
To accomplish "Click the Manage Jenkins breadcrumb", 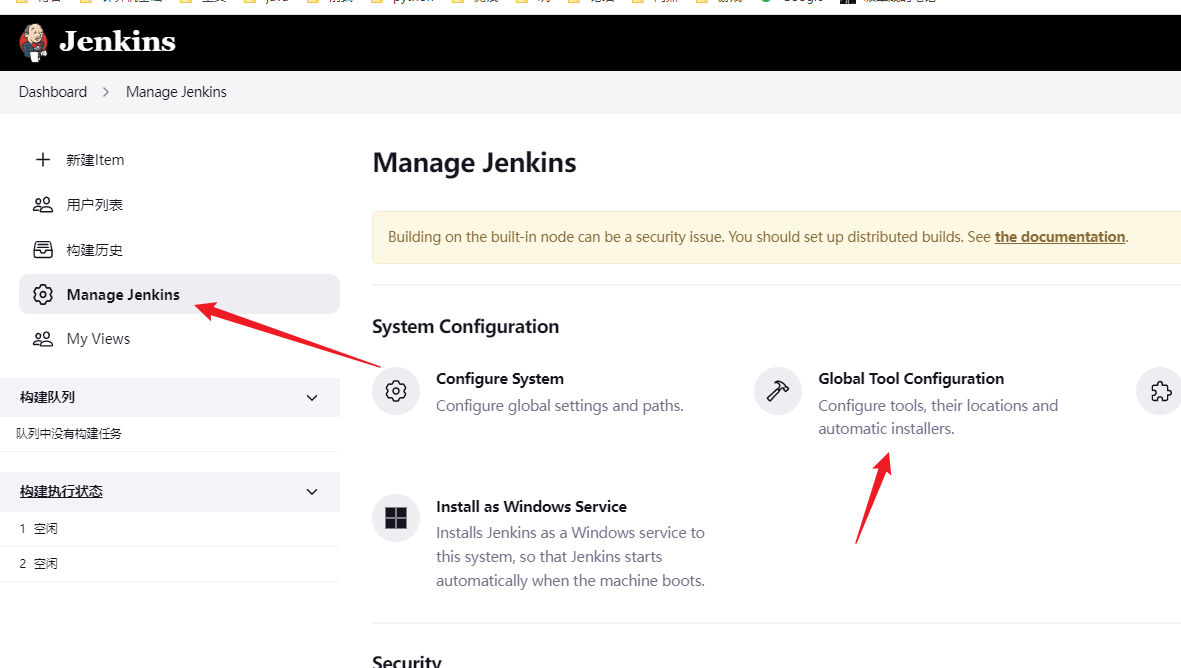I will (176, 92).
